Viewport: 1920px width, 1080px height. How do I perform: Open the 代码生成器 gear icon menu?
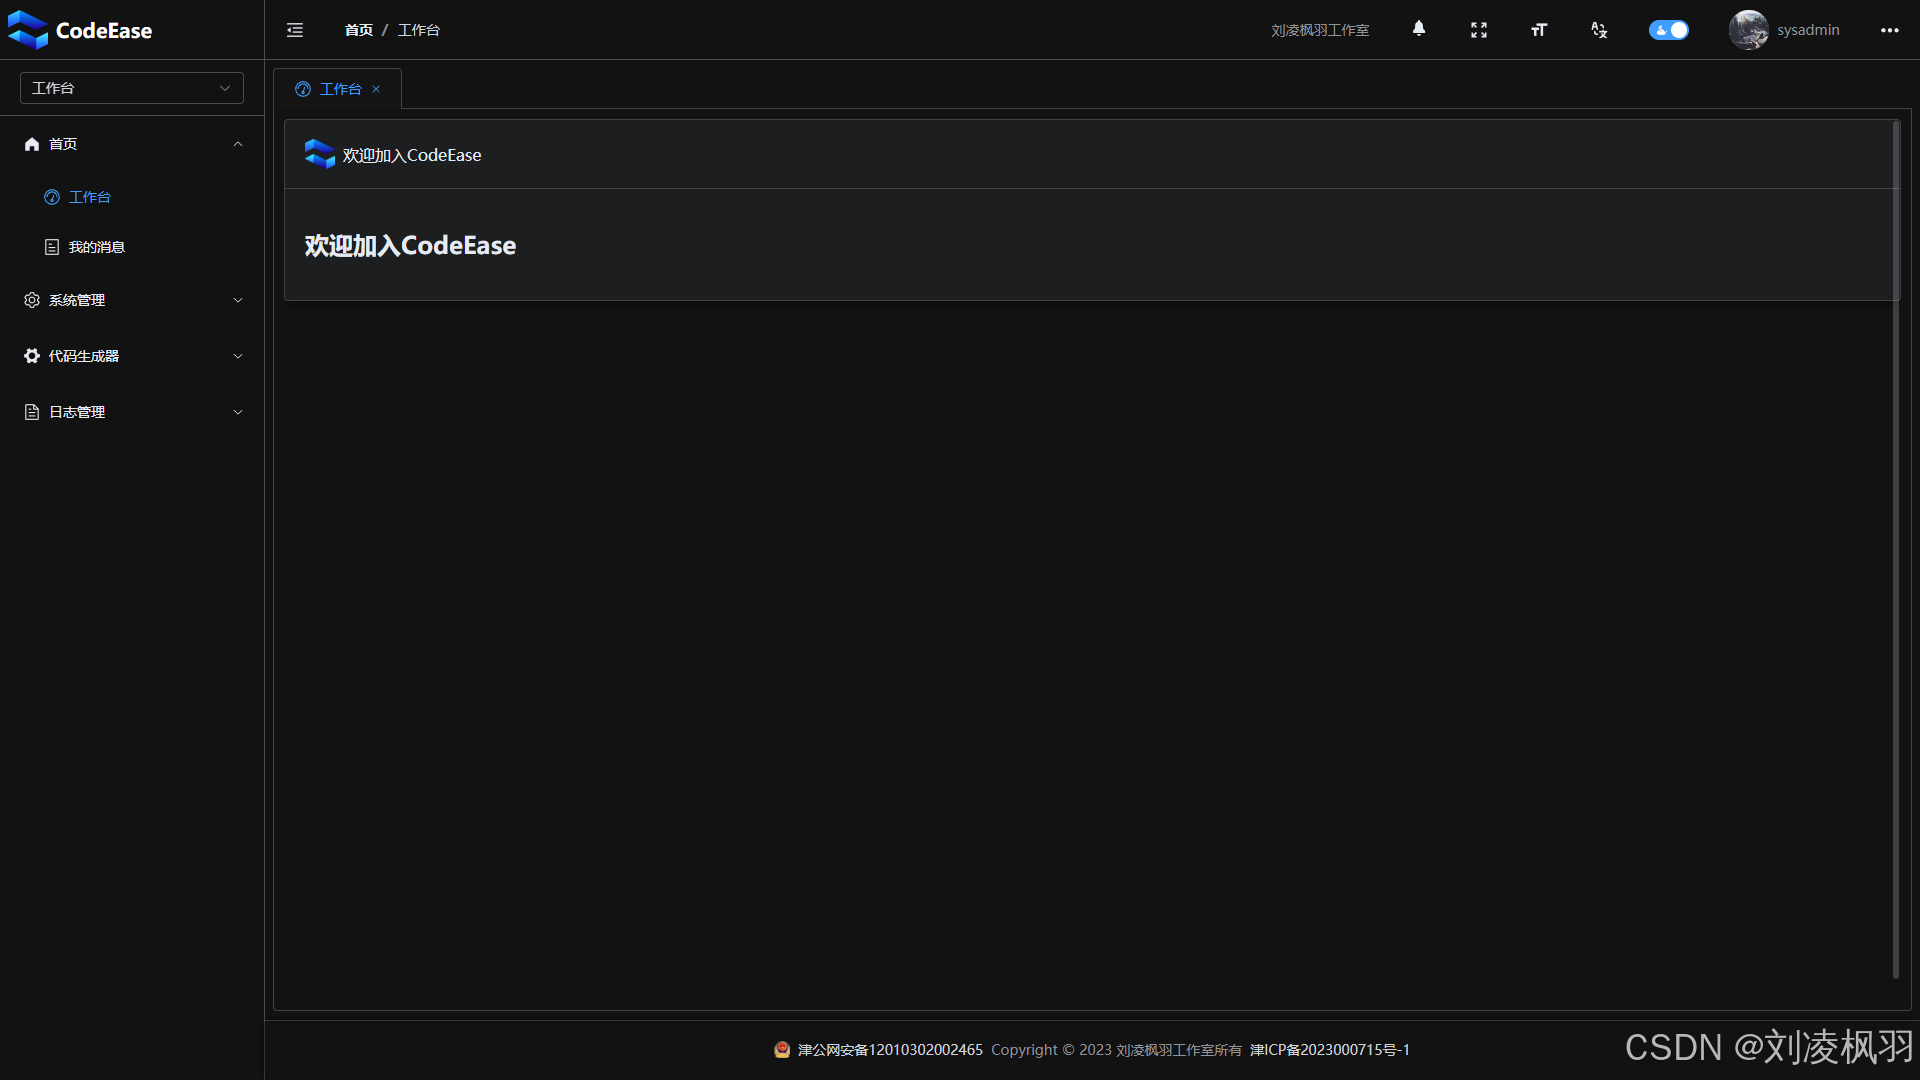point(31,355)
